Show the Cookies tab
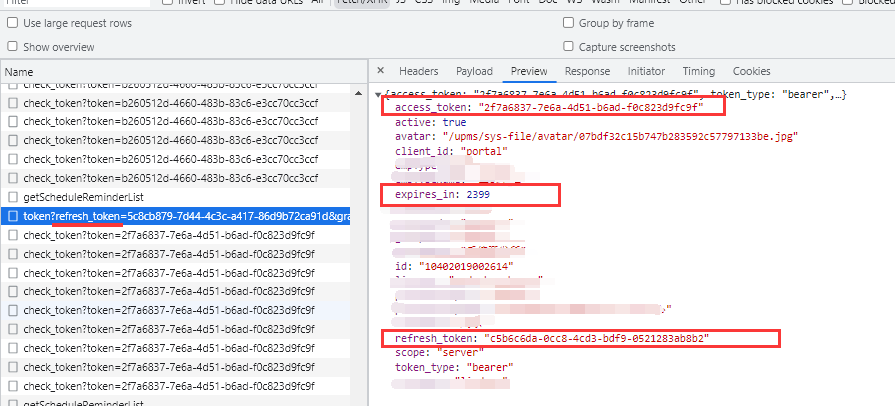 click(751, 71)
